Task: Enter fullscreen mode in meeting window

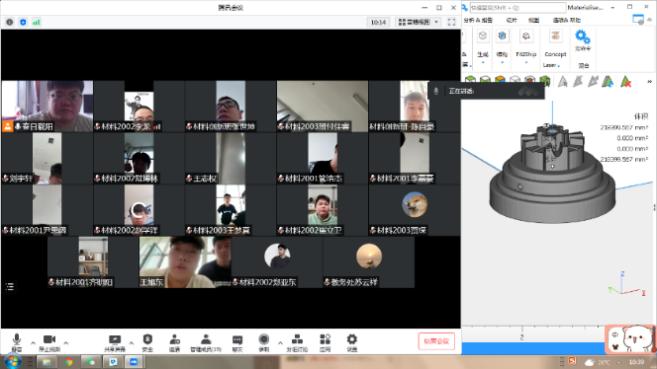Action: 451,22
